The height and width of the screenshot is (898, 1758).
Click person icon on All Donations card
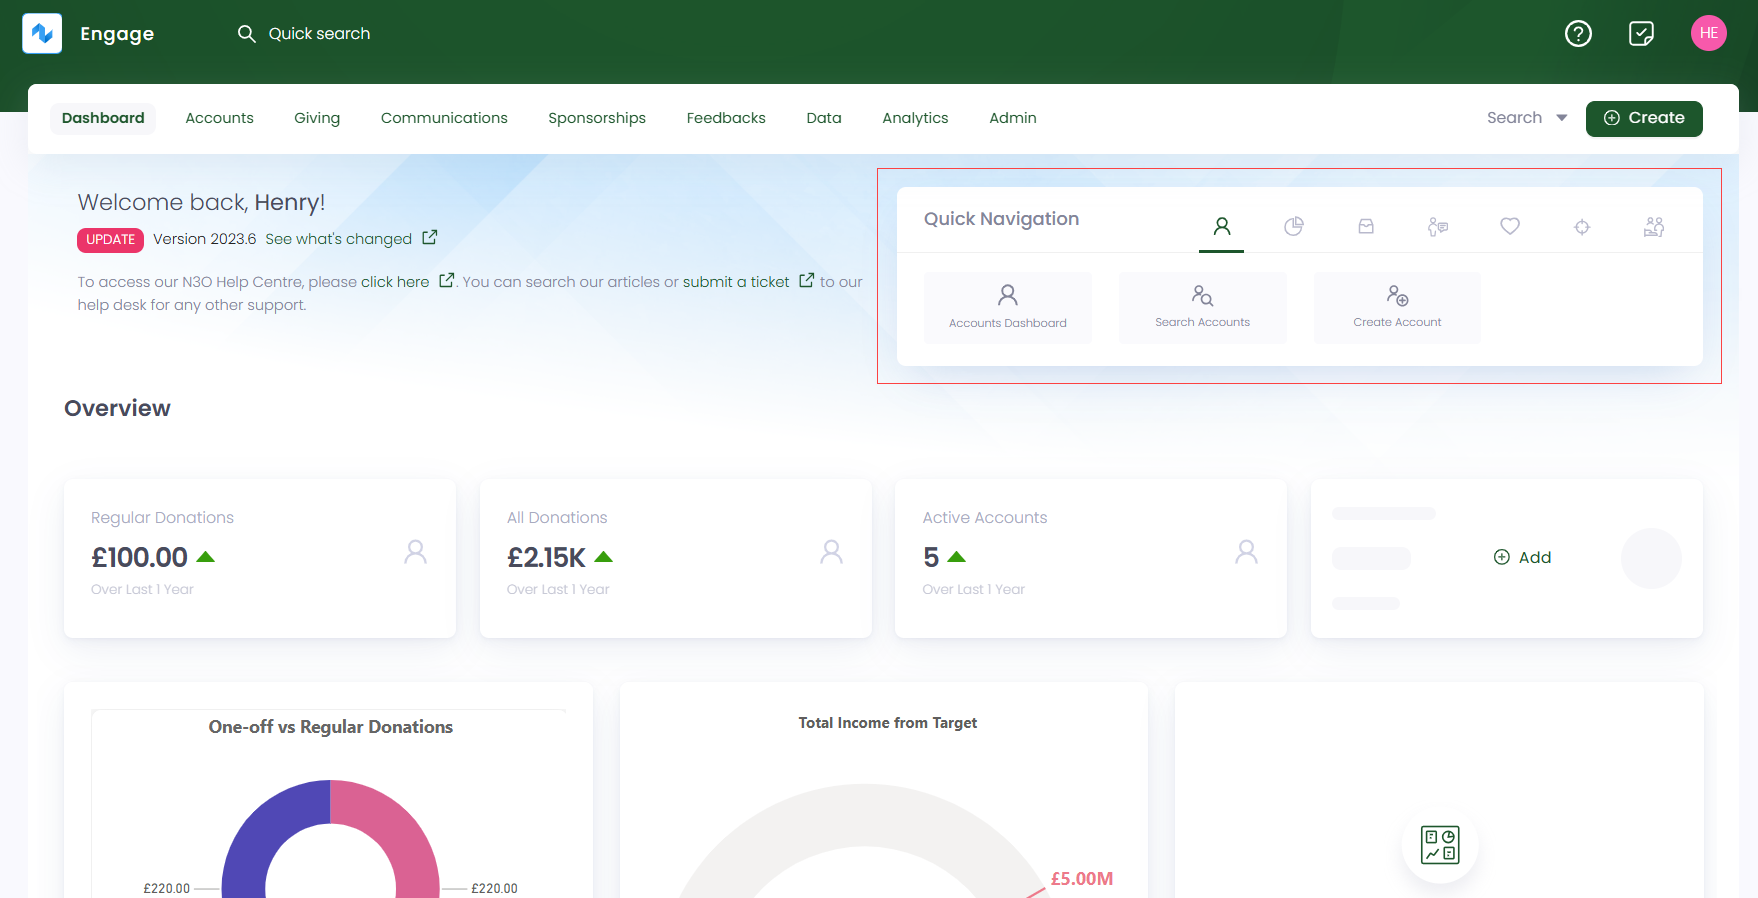click(831, 552)
